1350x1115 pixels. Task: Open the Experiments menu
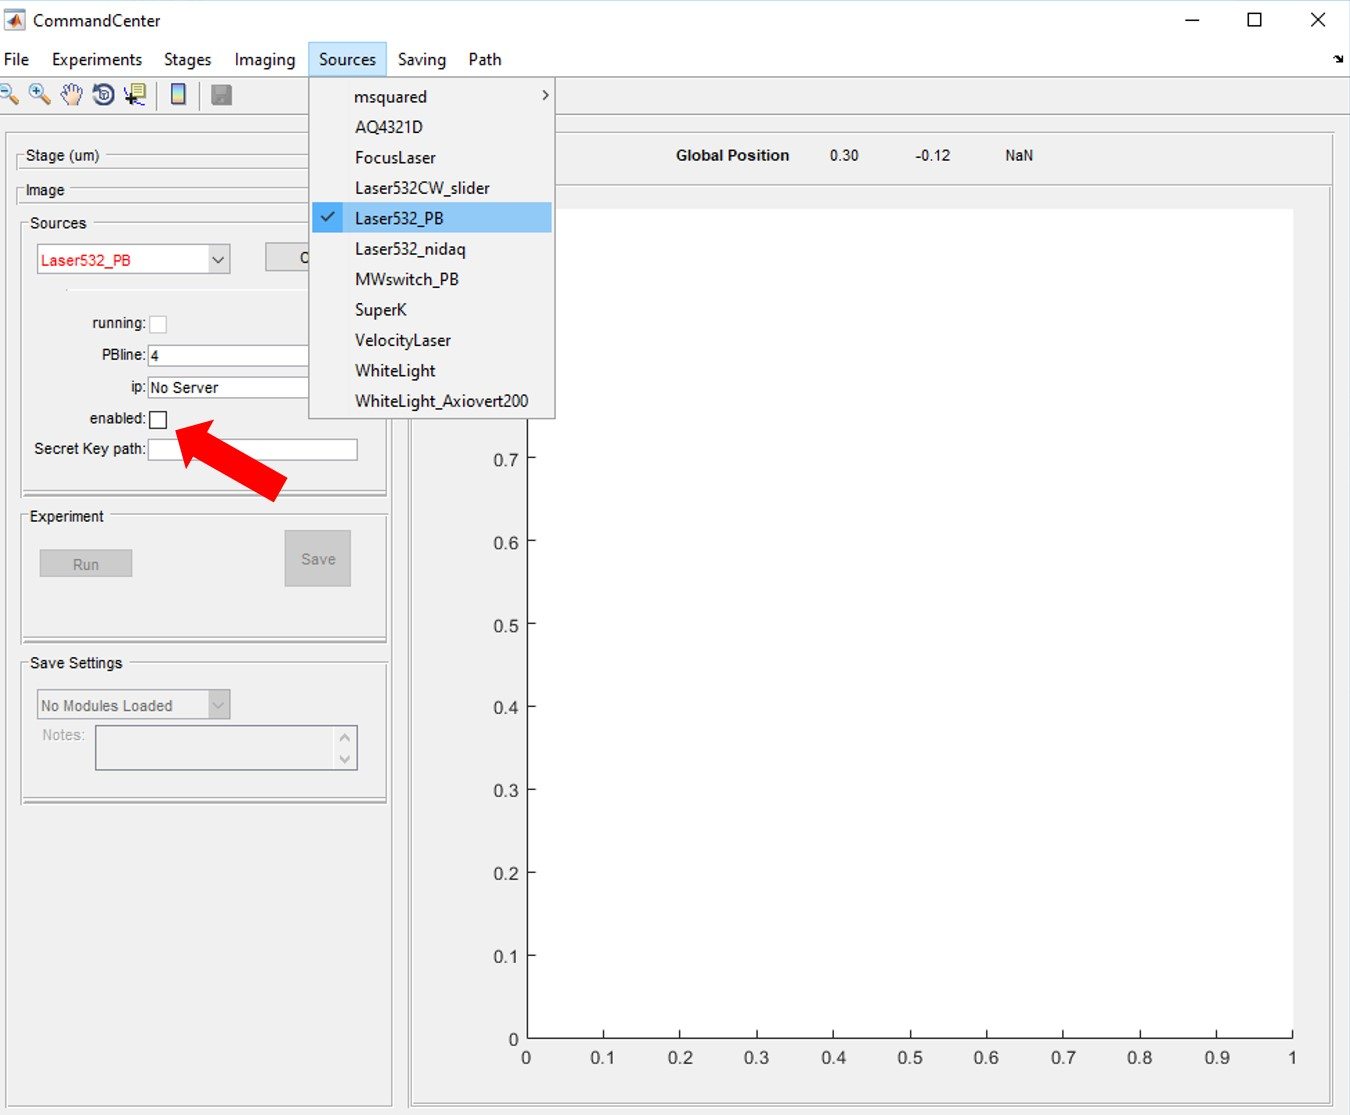tap(96, 59)
